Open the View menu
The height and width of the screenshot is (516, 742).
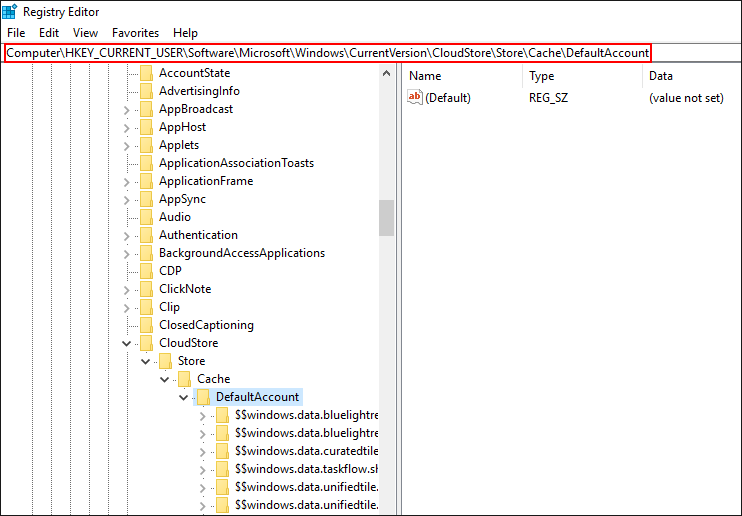coord(85,33)
